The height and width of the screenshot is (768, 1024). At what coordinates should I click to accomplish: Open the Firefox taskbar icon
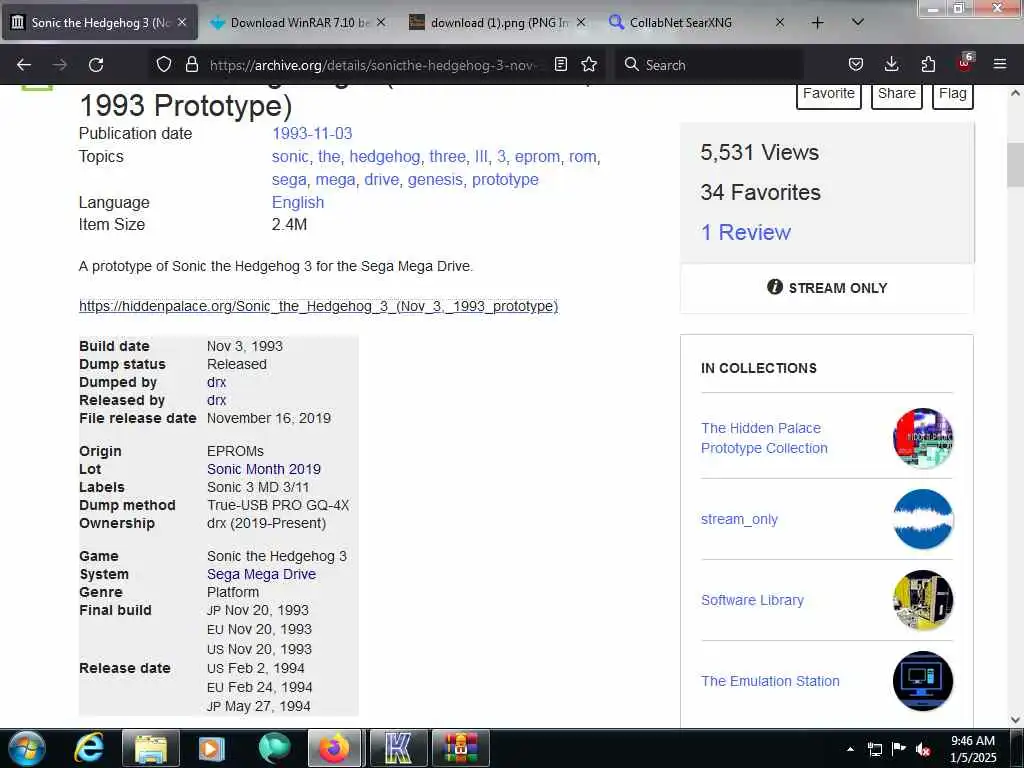tap(334, 748)
